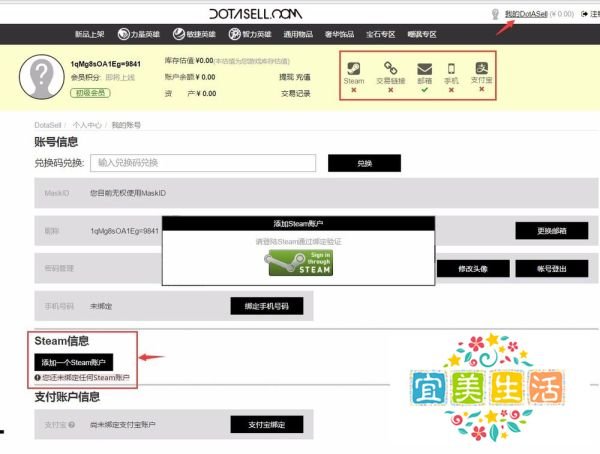Click the 添加一个Steam账户 button
The width and height of the screenshot is (600, 454).
pyautogui.click(x=73, y=362)
